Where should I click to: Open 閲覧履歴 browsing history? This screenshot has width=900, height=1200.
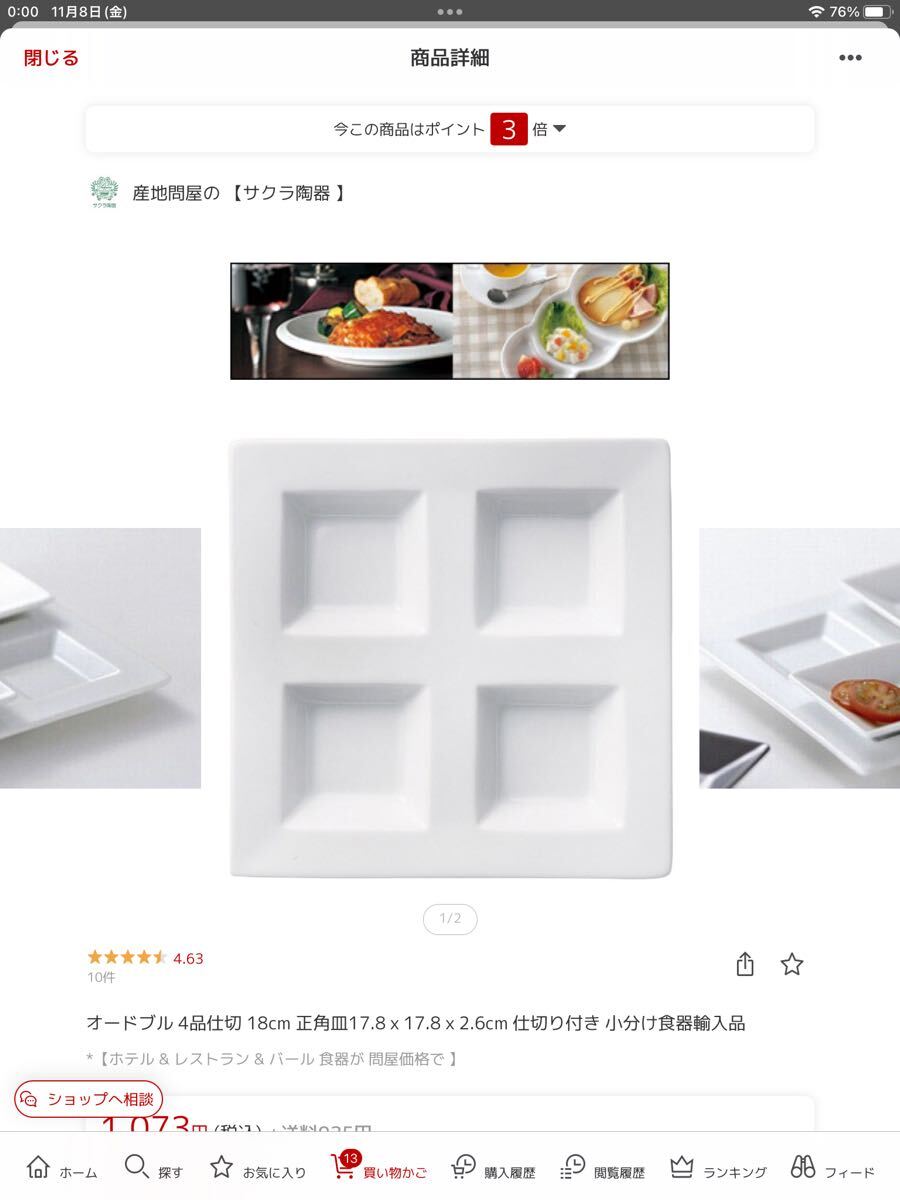(x=602, y=1168)
